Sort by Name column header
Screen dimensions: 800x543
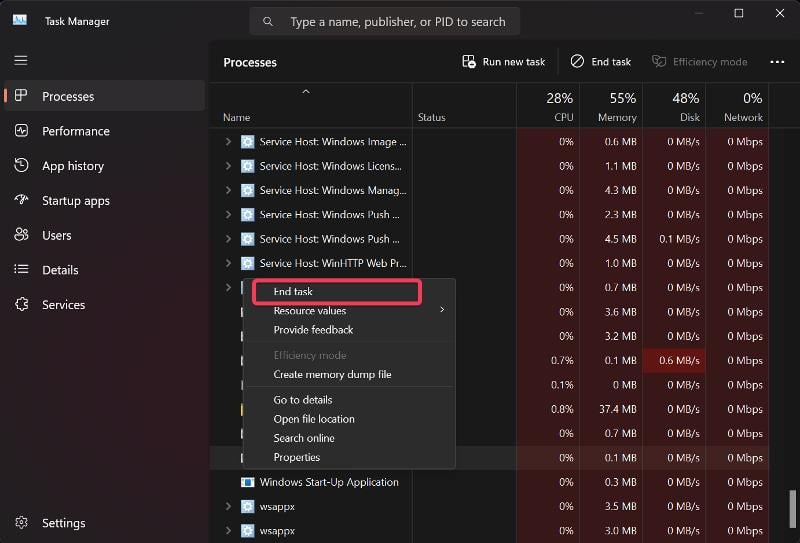click(311, 106)
